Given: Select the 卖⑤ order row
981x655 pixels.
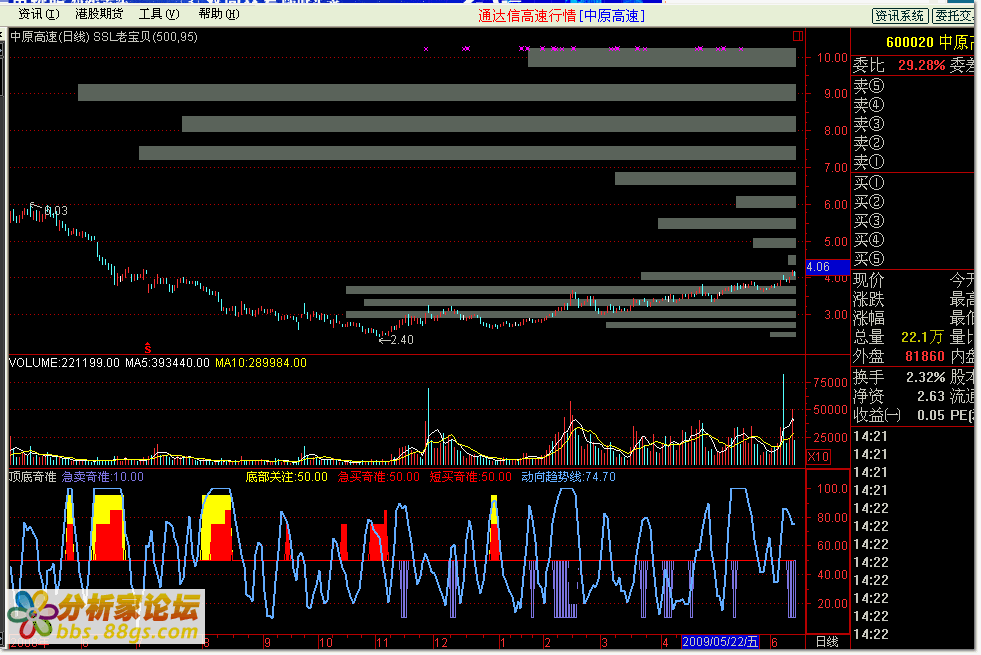Looking at the screenshot, I should coord(914,86).
